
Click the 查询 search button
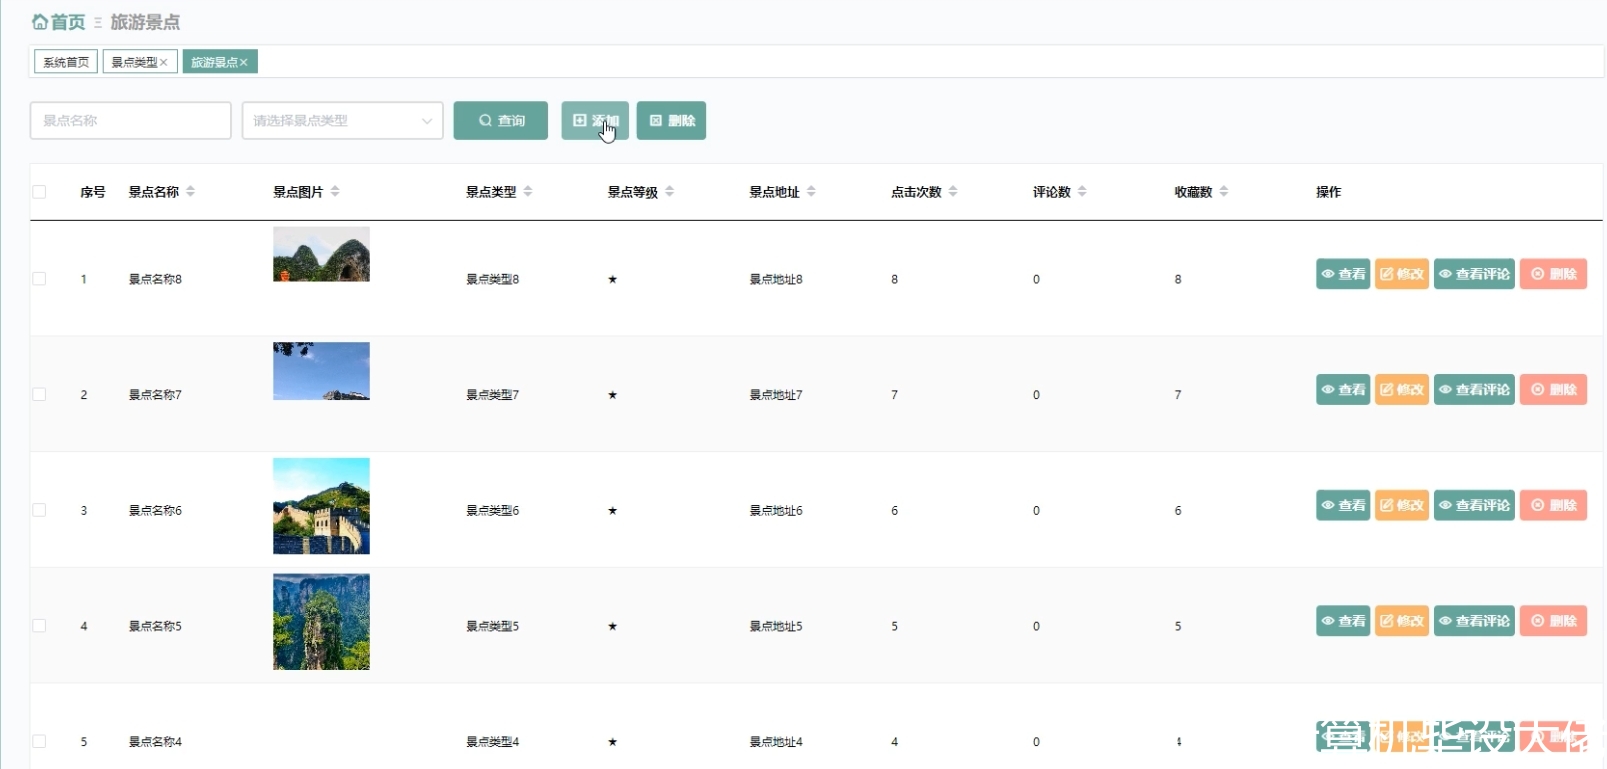(500, 120)
